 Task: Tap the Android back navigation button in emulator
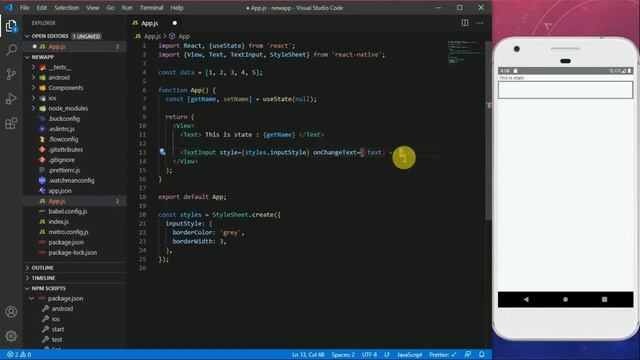coord(526,299)
